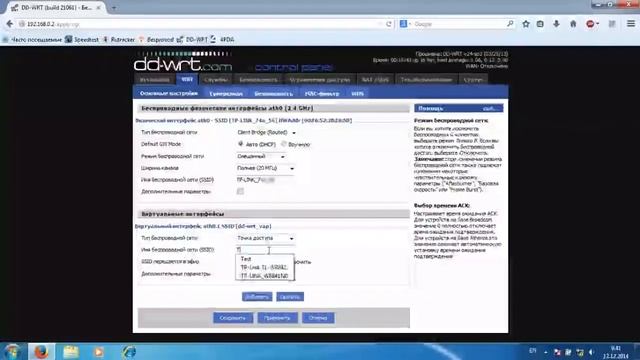This screenshot has width=640, height=360.
Task: Open the Security main tab
Action: coord(258,80)
